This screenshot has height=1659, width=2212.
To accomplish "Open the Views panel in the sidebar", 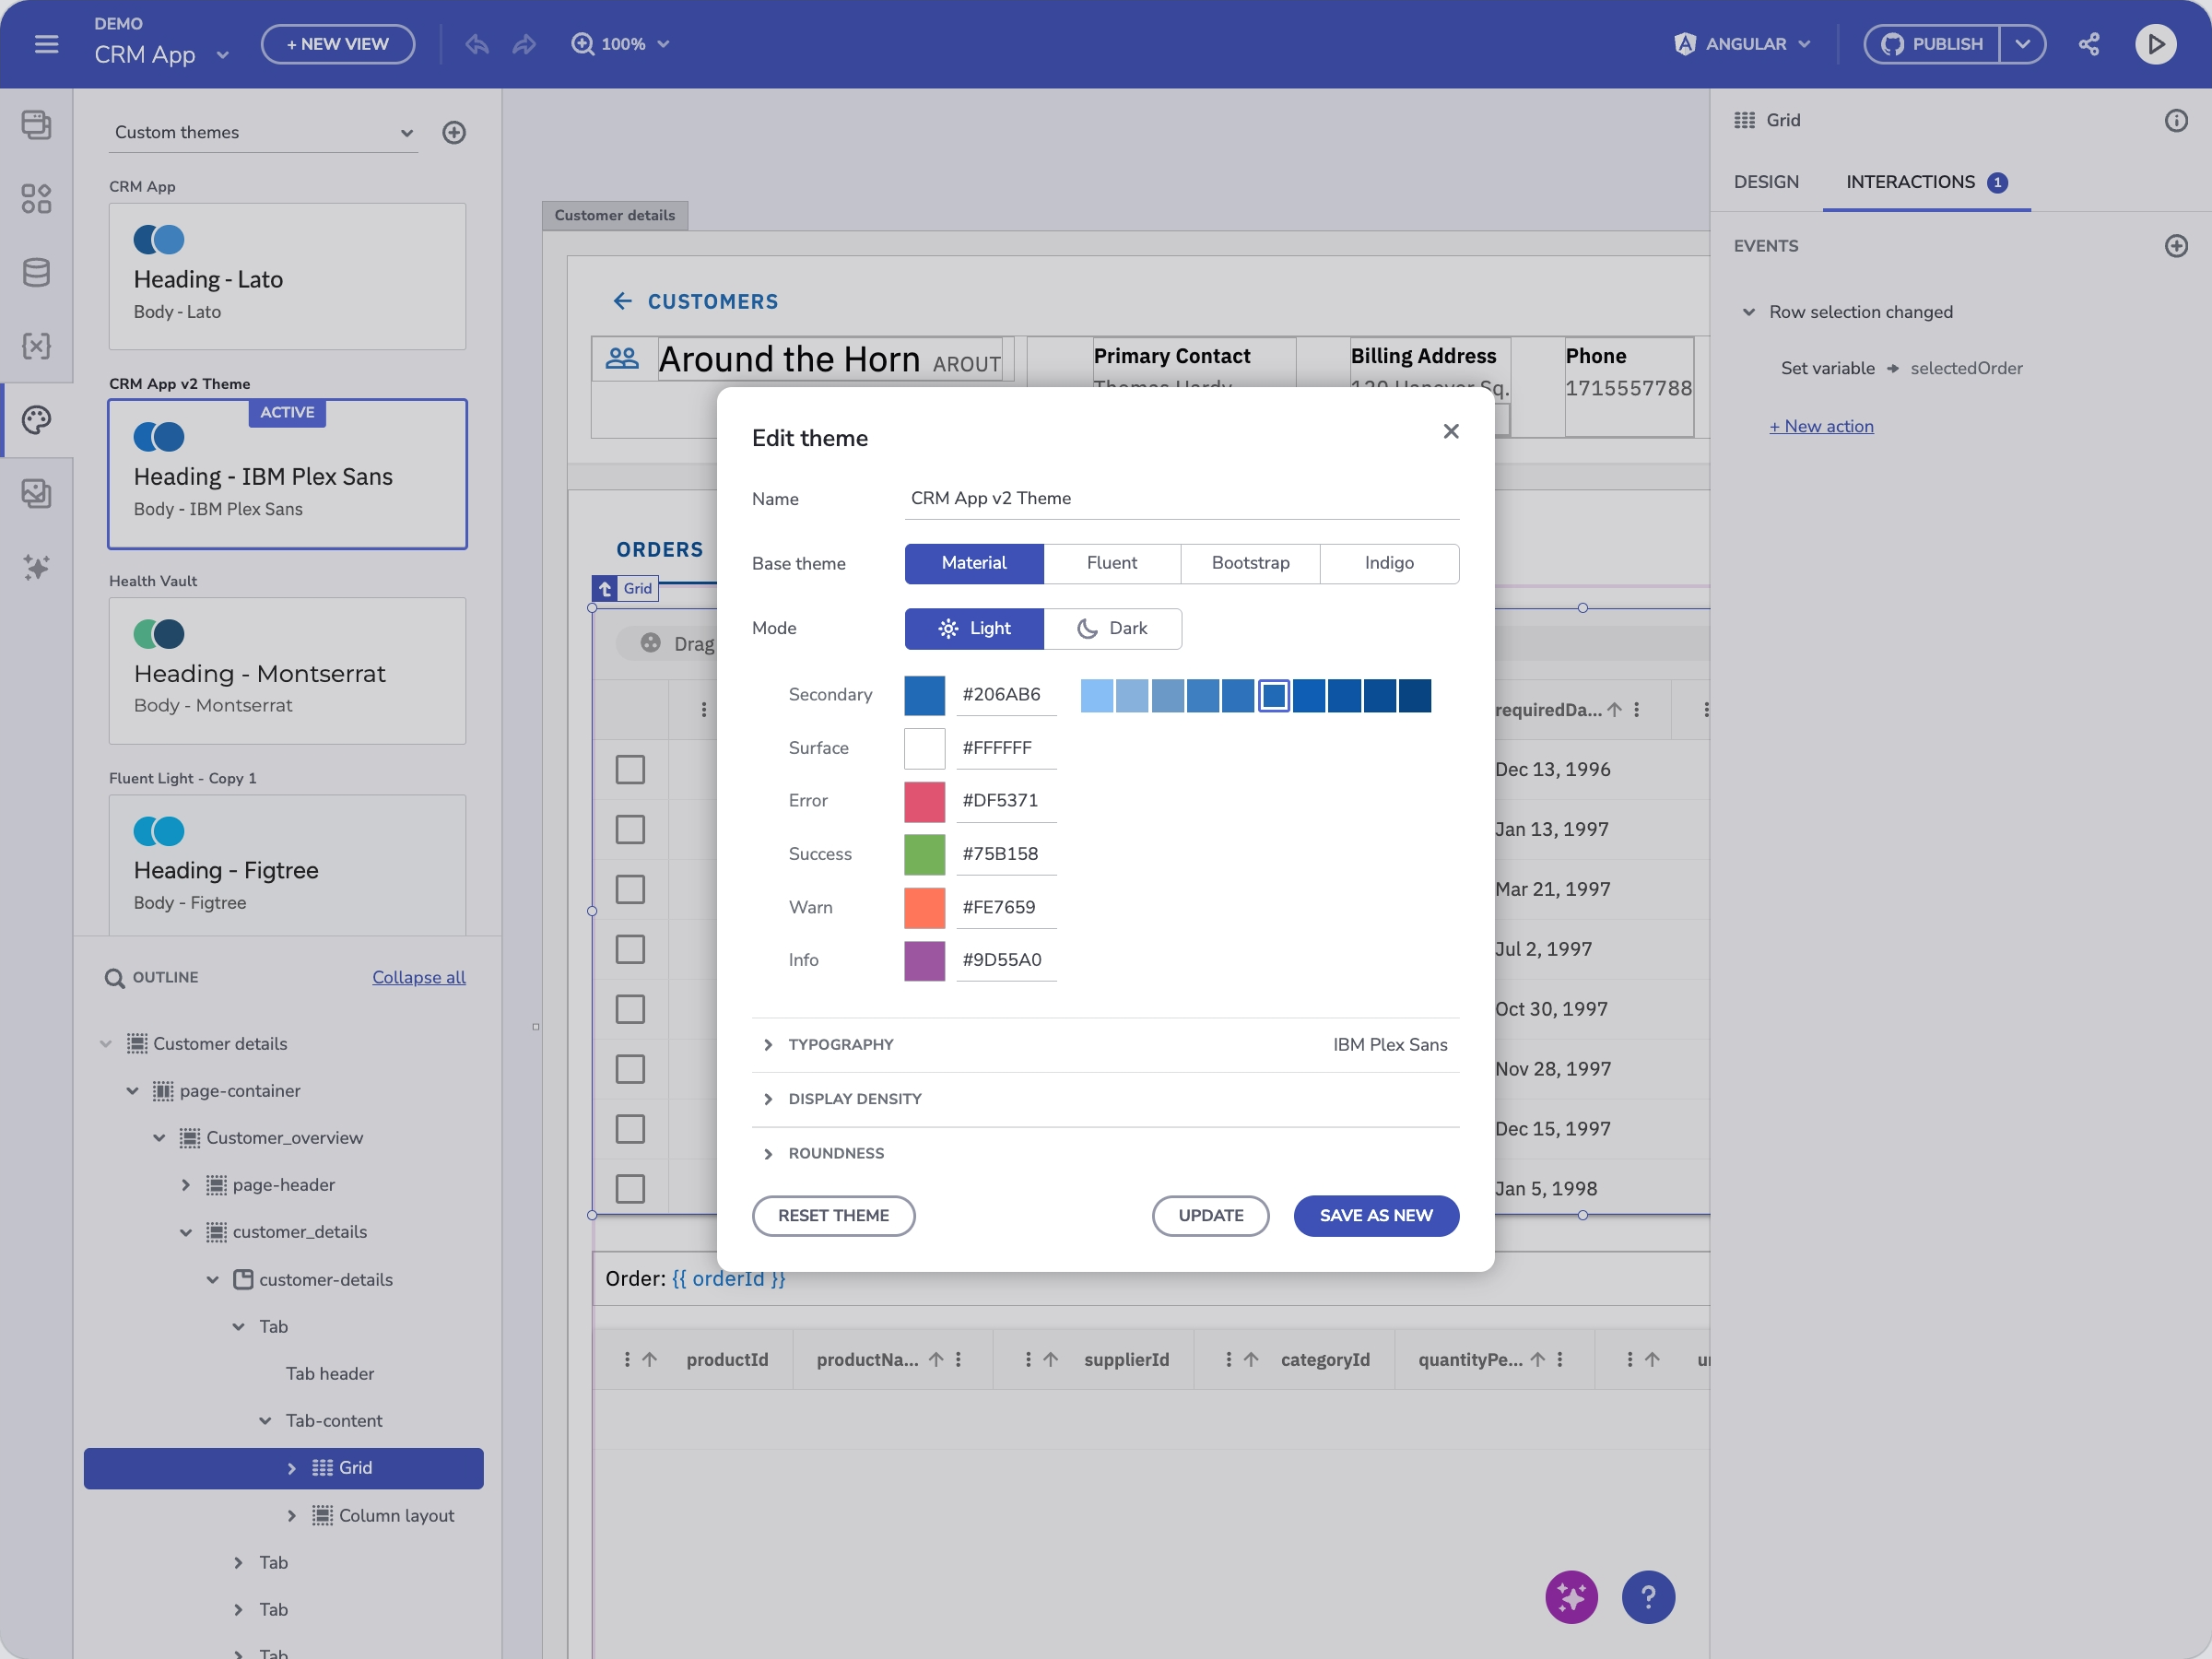I will pyautogui.click(x=36, y=124).
